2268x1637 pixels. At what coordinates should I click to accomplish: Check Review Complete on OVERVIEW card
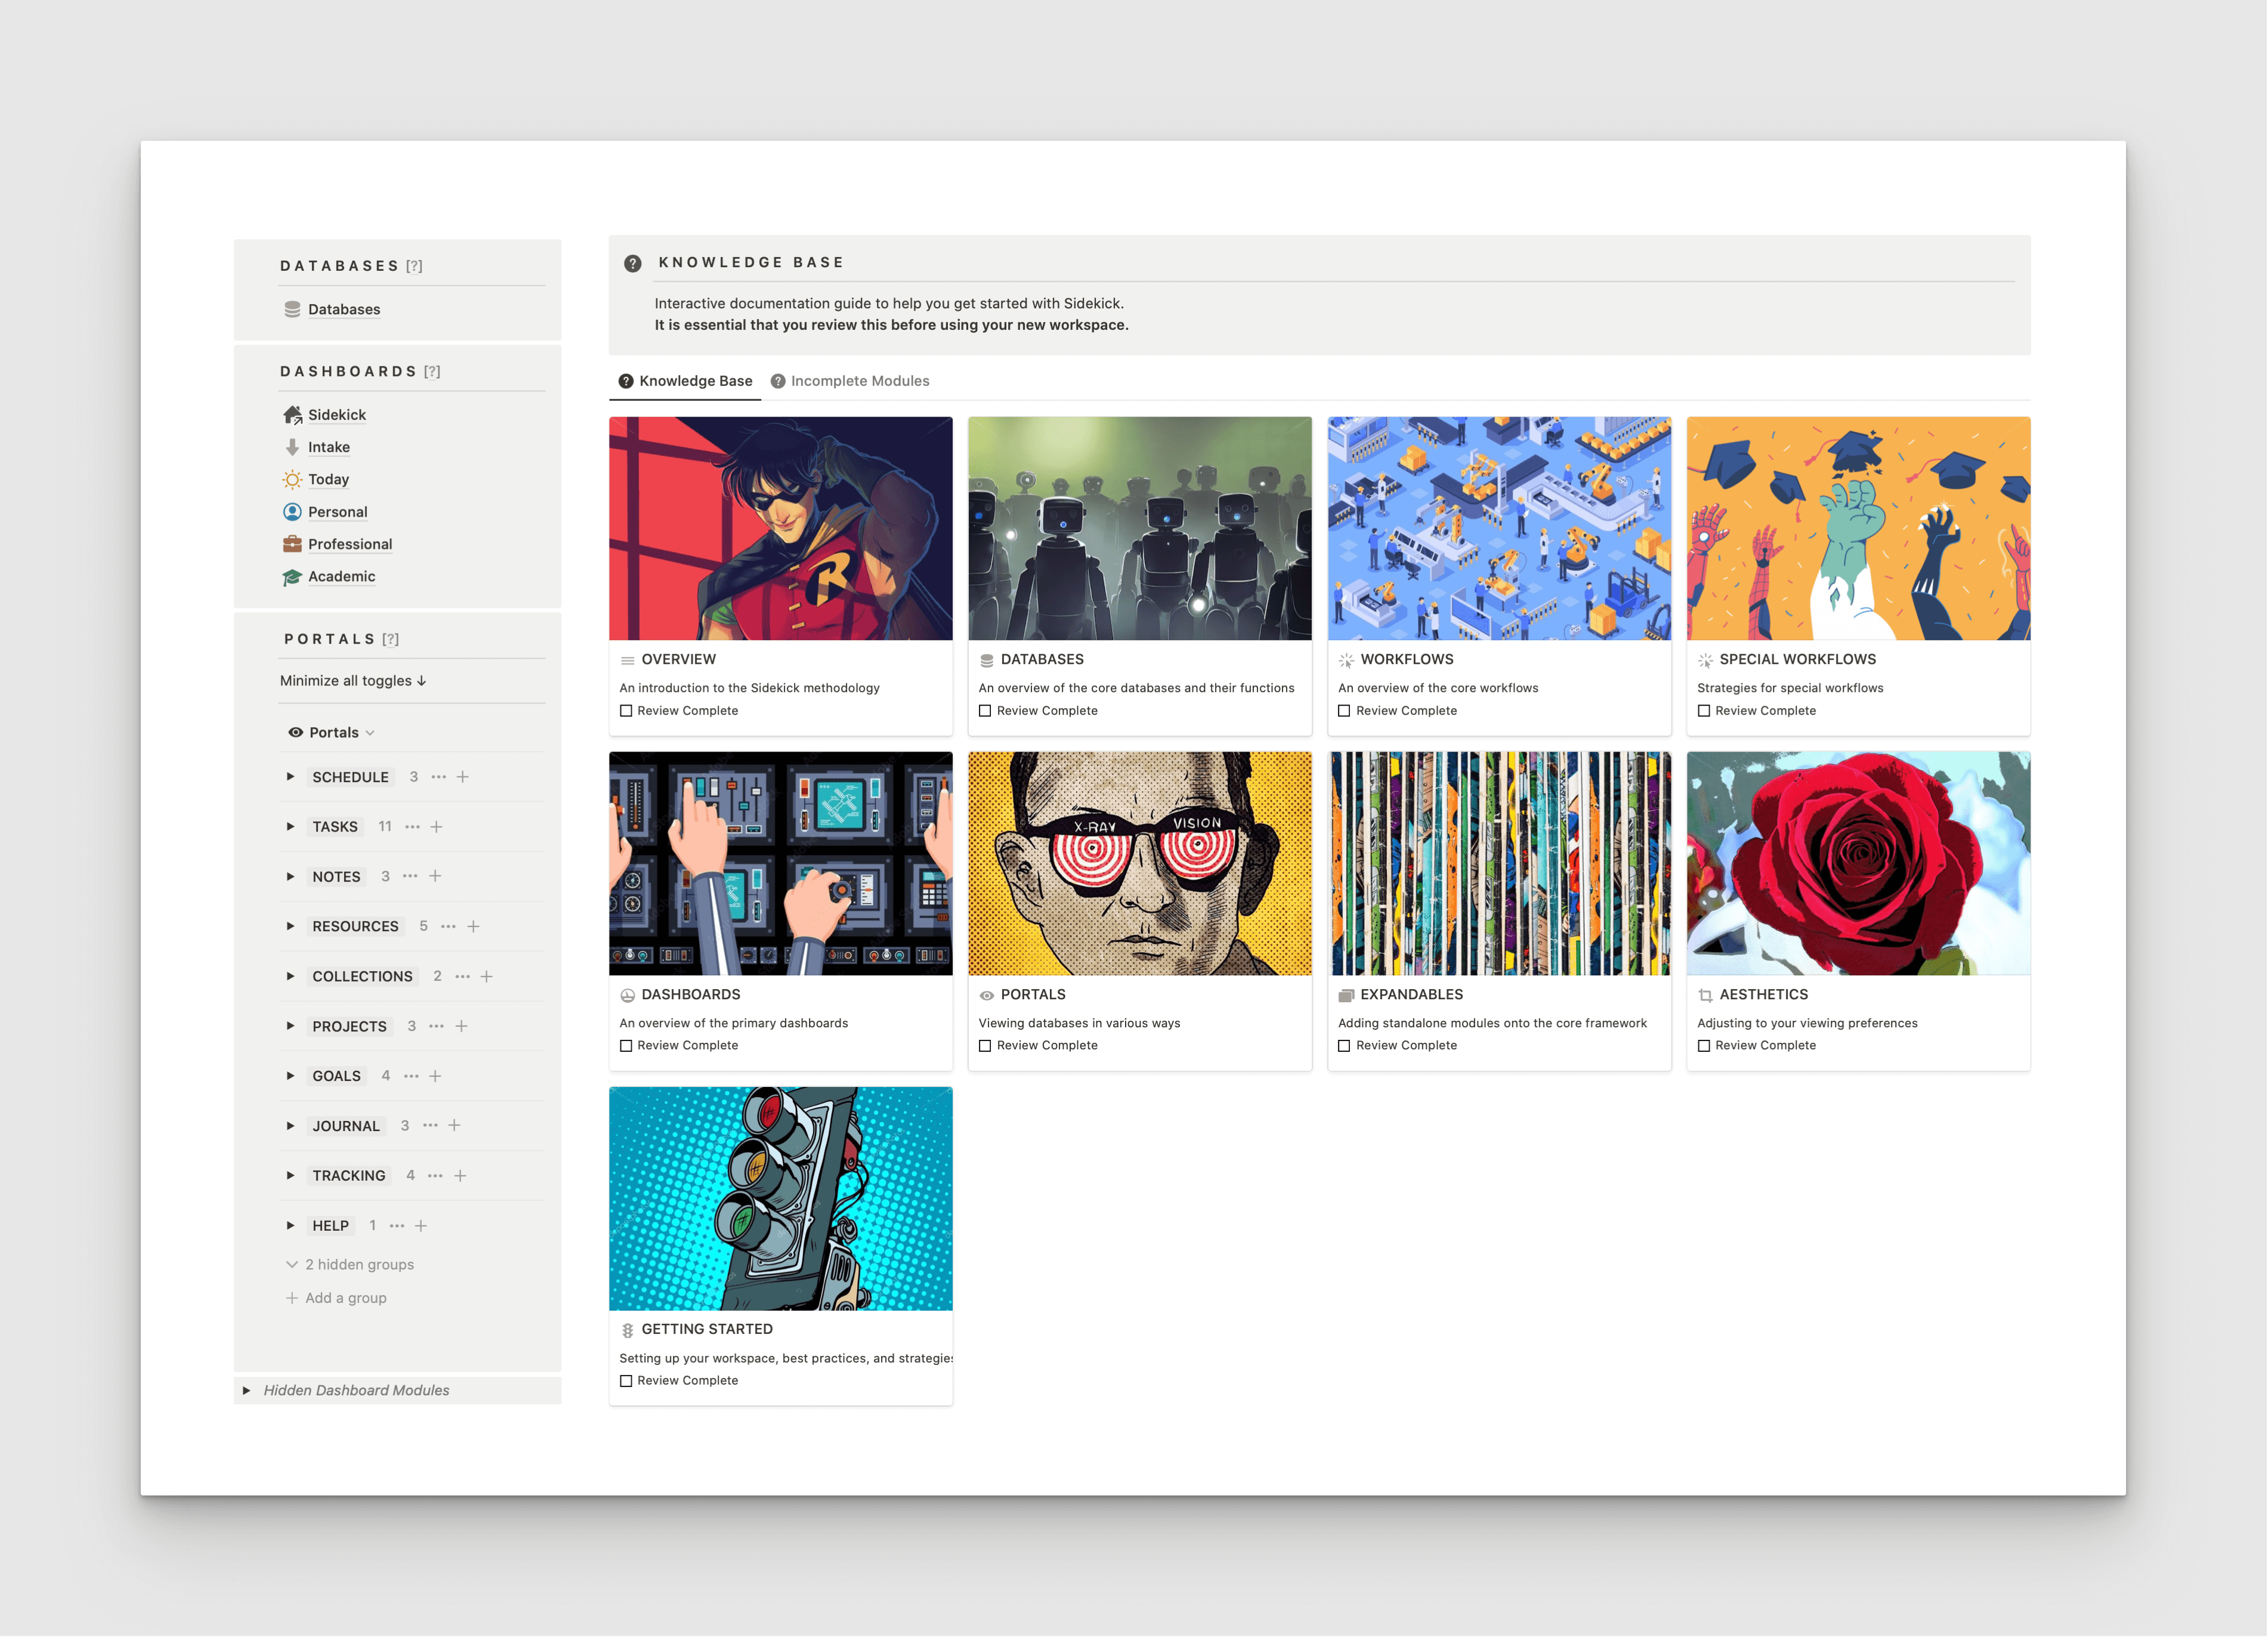point(626,711)
